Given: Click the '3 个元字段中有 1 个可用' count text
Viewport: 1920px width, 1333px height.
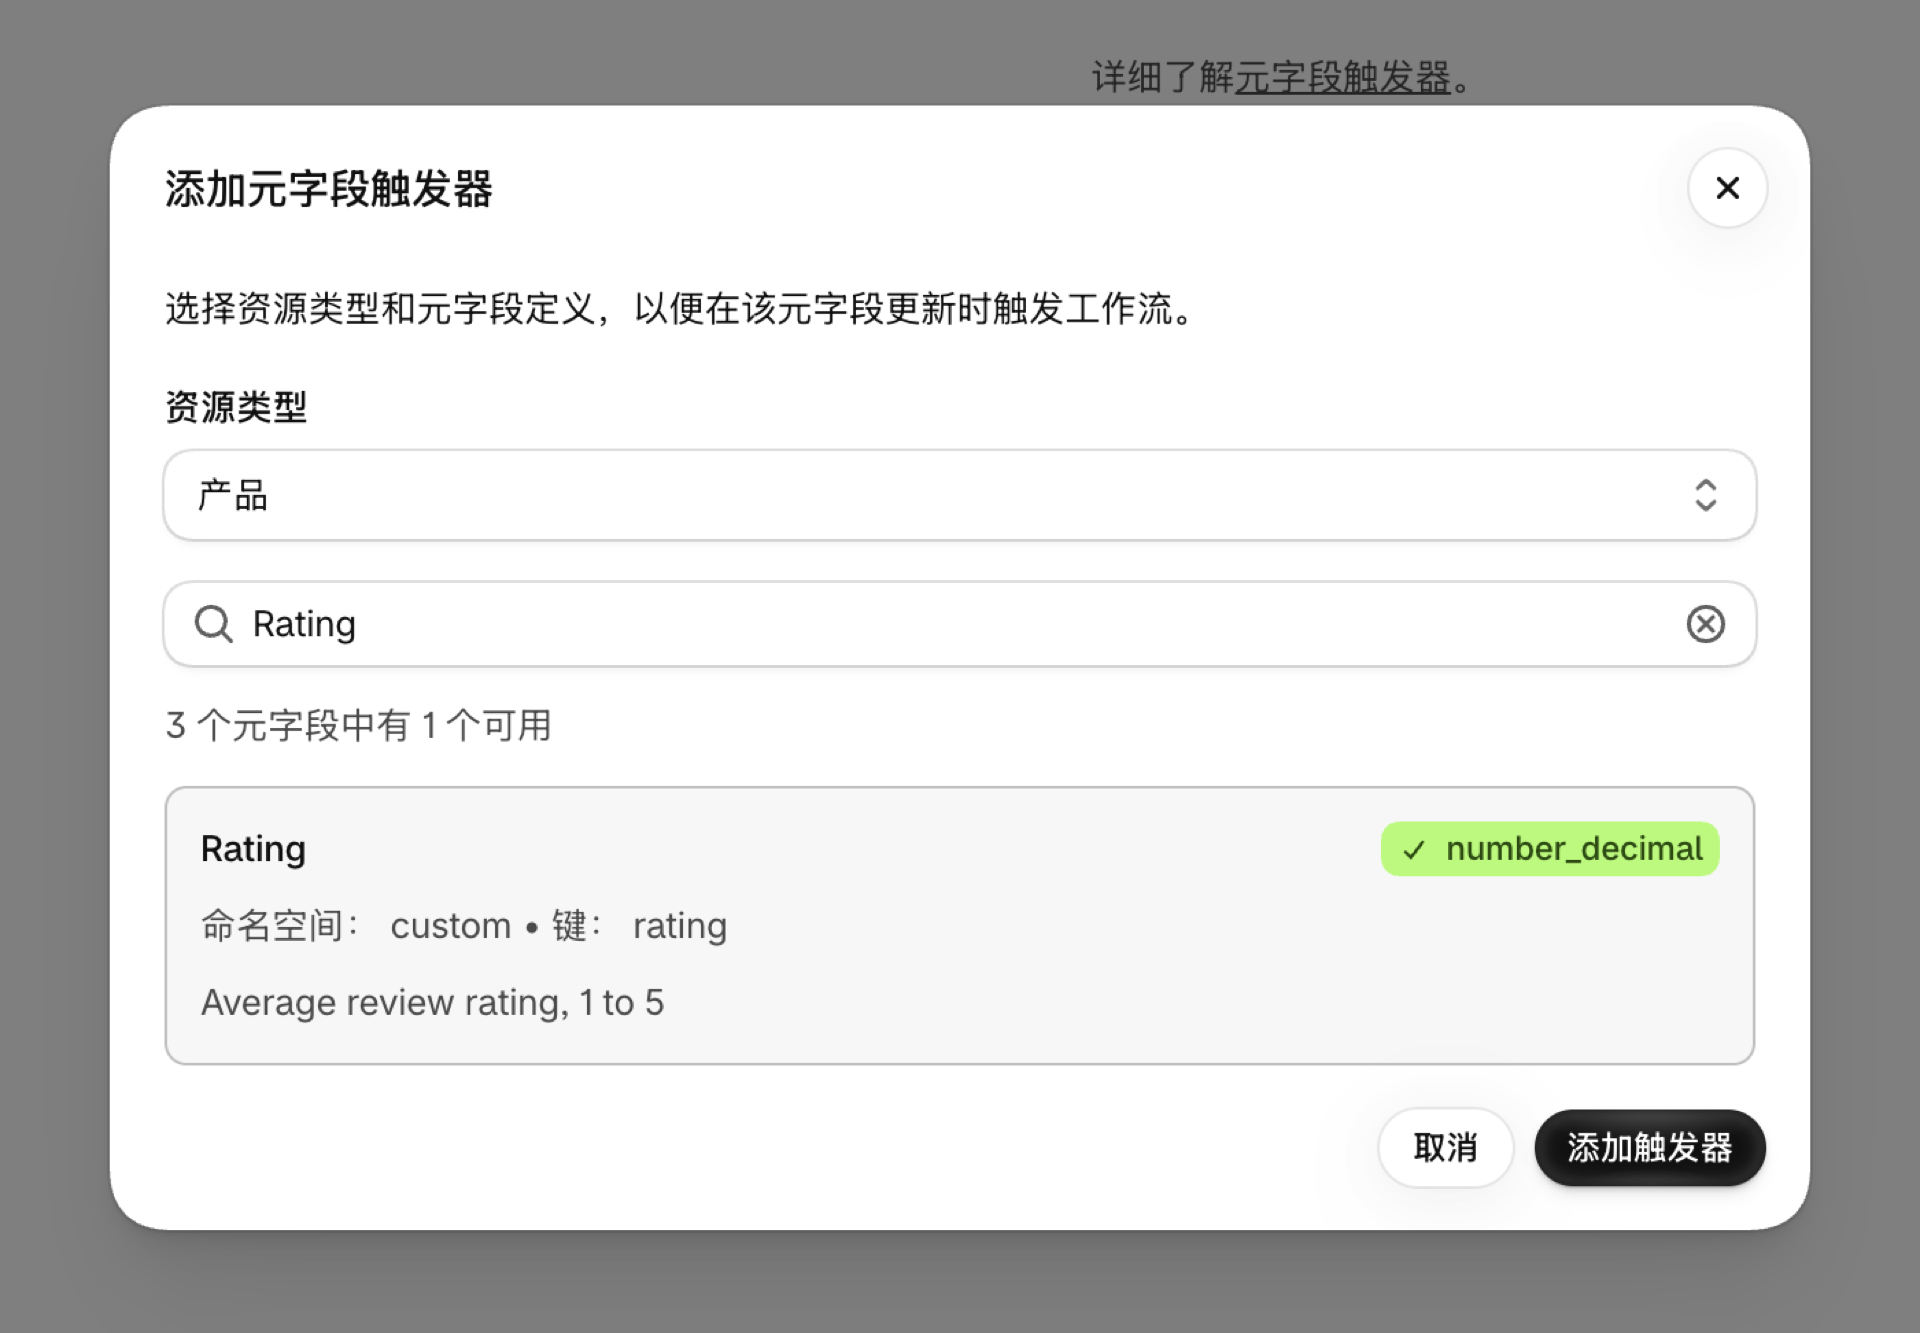Looking at the screenshot, I should pos(358,725).
